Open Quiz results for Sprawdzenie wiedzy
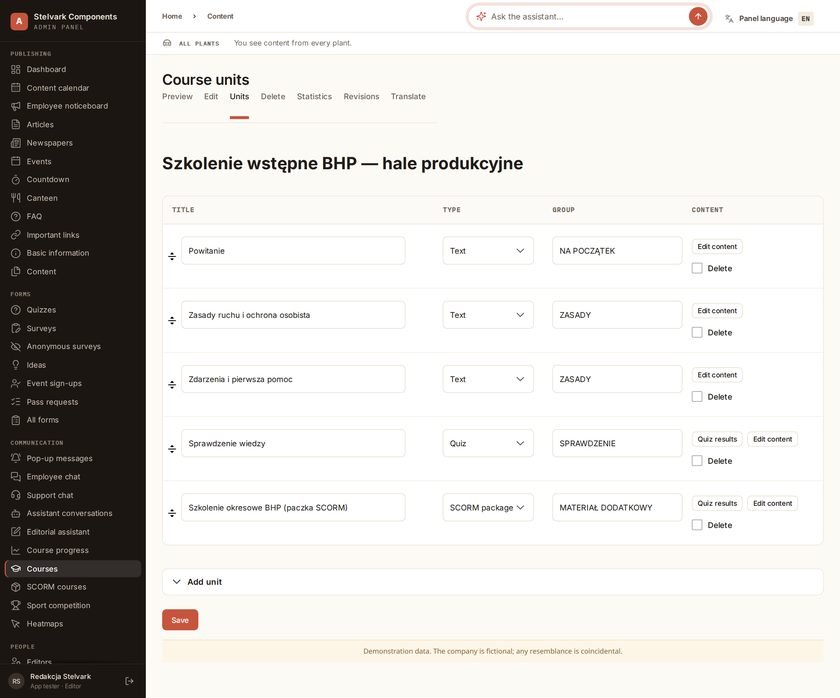 717,439
